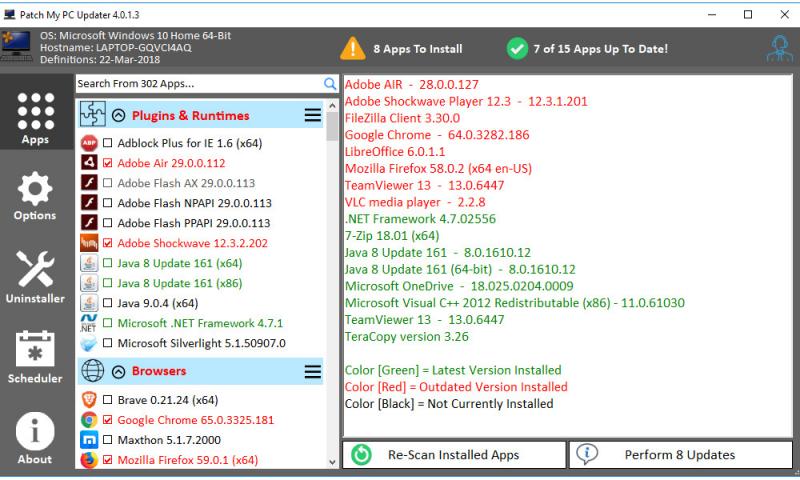The image size is (800, 480).
Task: Uncheck Mozilla Firefox 59.0.1 checkbox
Action: coord(108,460)
